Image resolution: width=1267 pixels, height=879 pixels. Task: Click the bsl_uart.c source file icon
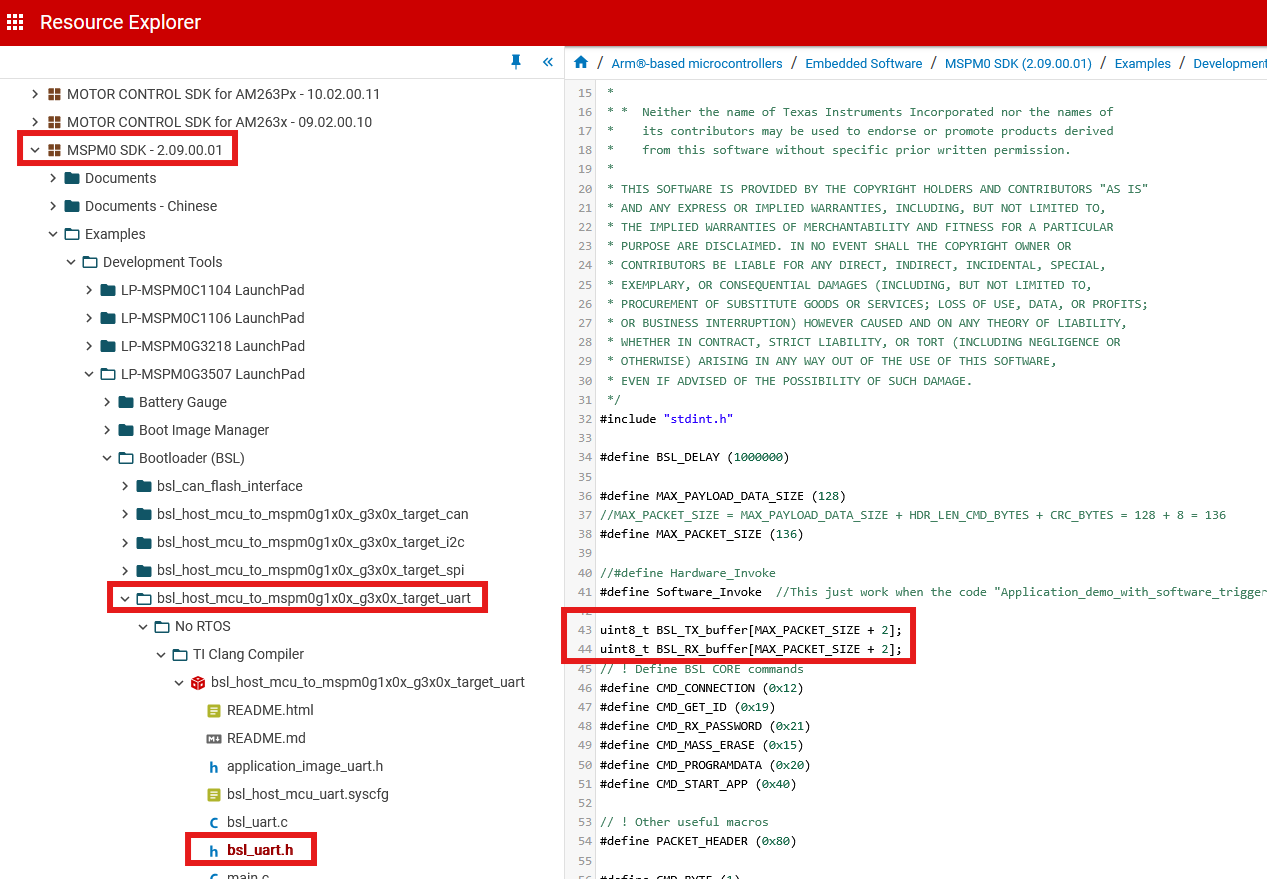(x=214, y=822)
